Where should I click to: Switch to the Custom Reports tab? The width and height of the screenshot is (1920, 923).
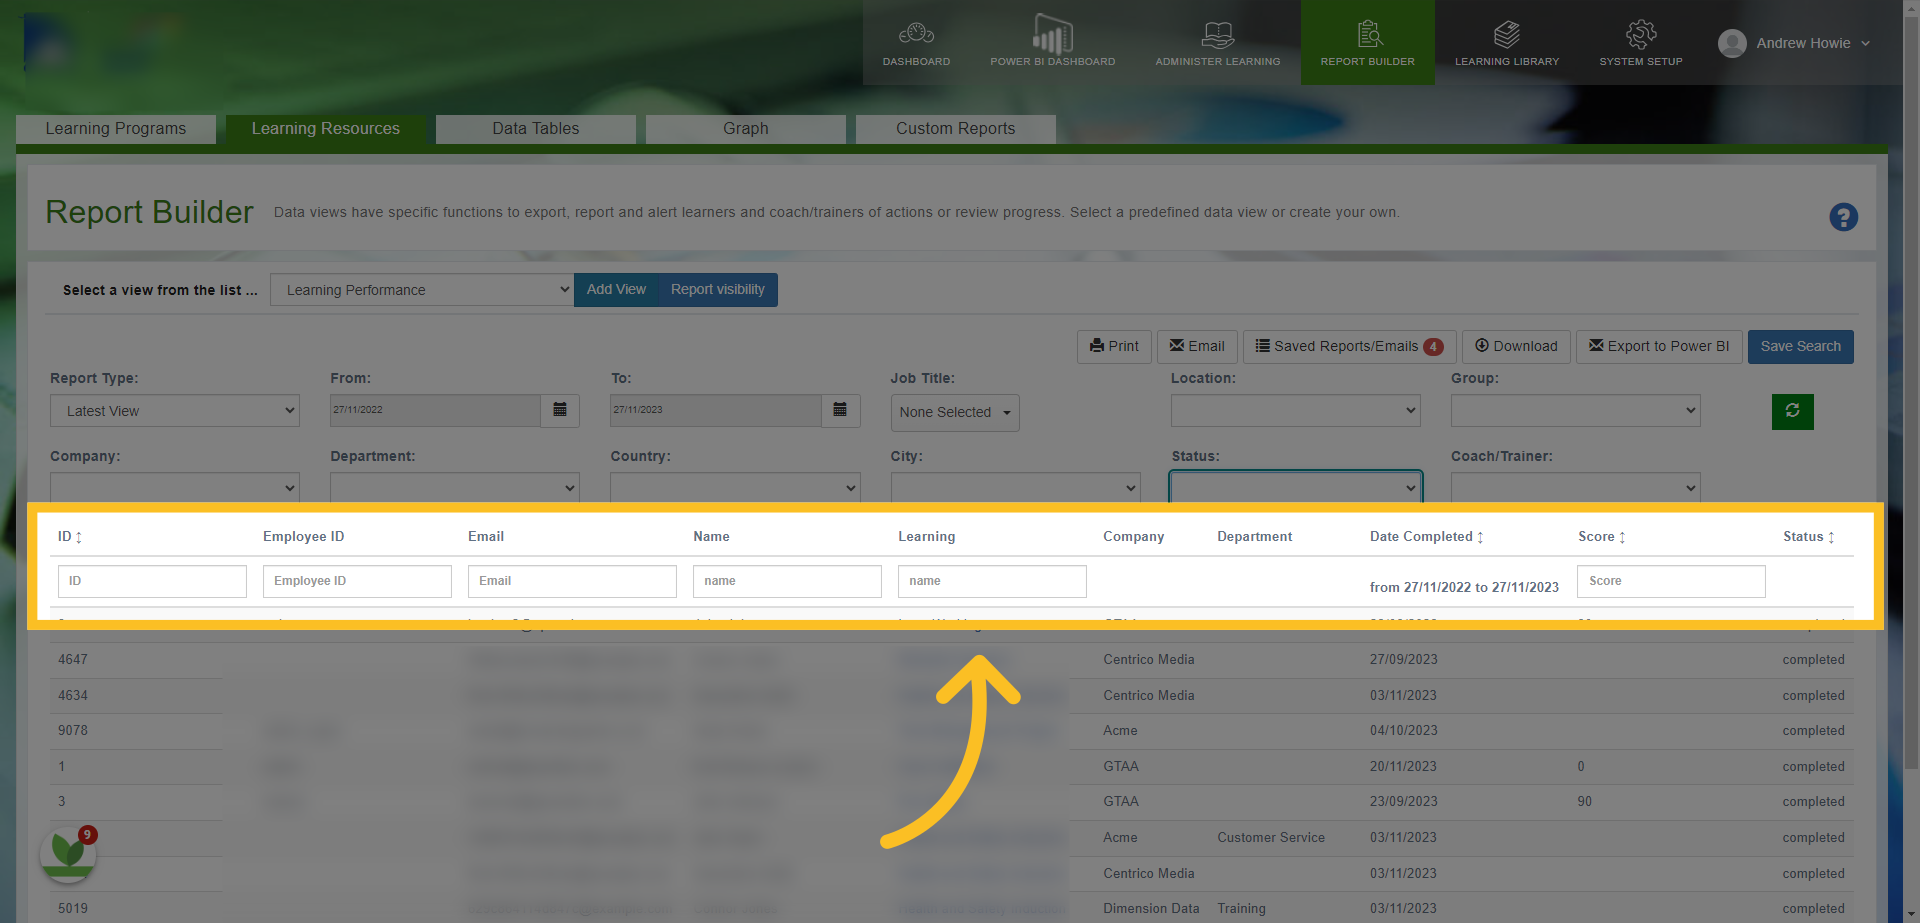click(956, 129)
